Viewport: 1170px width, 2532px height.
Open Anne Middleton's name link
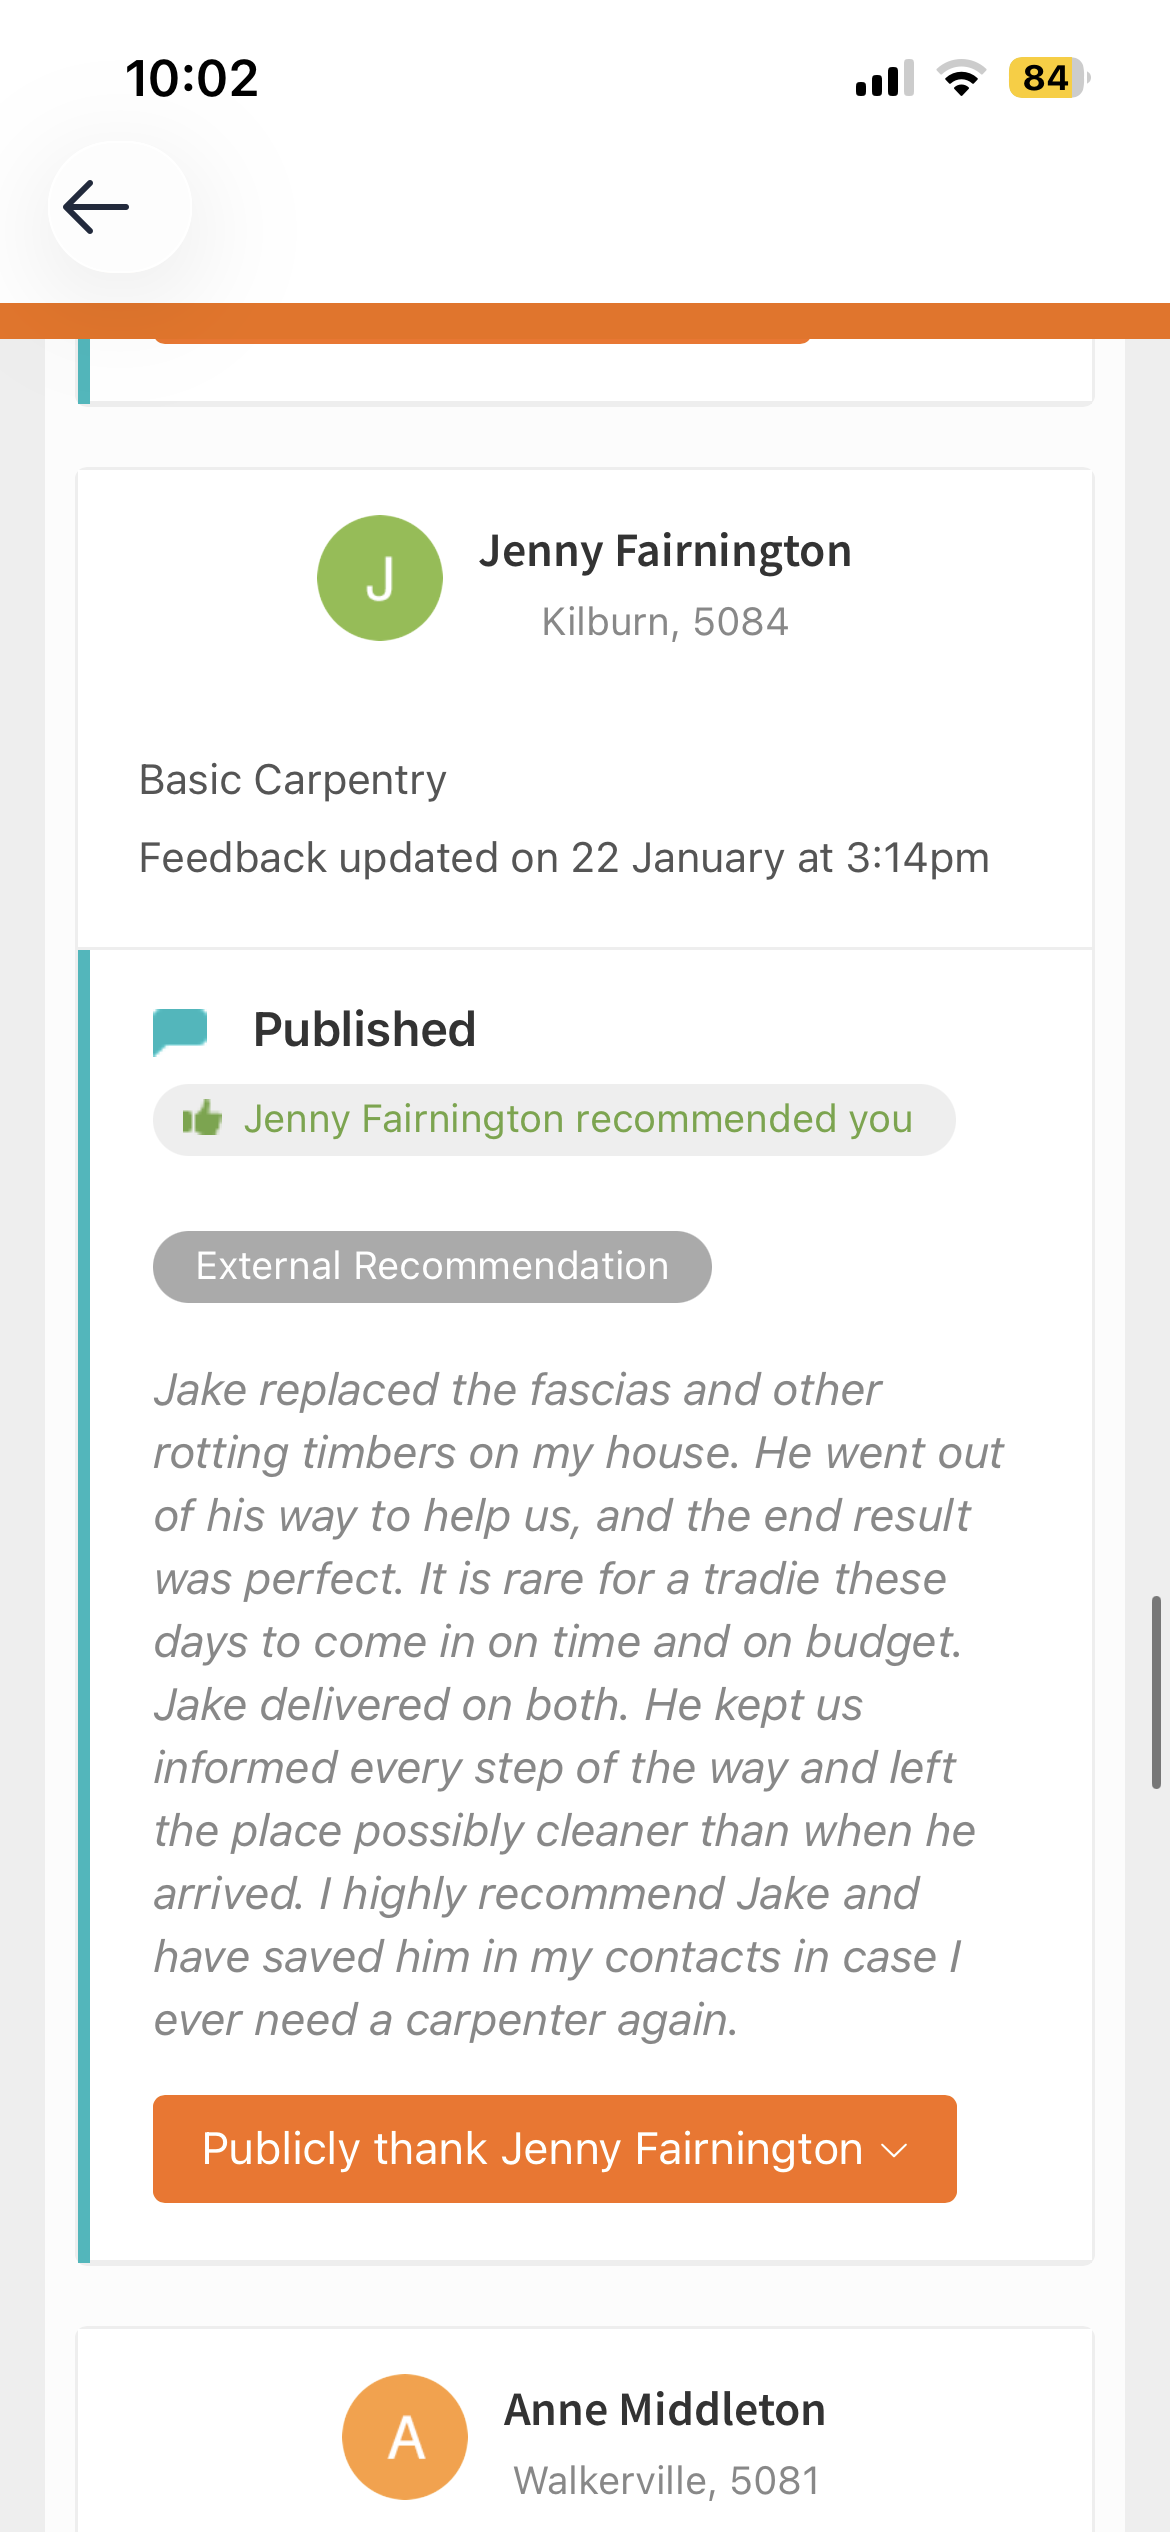click(x=665, y=2409)
